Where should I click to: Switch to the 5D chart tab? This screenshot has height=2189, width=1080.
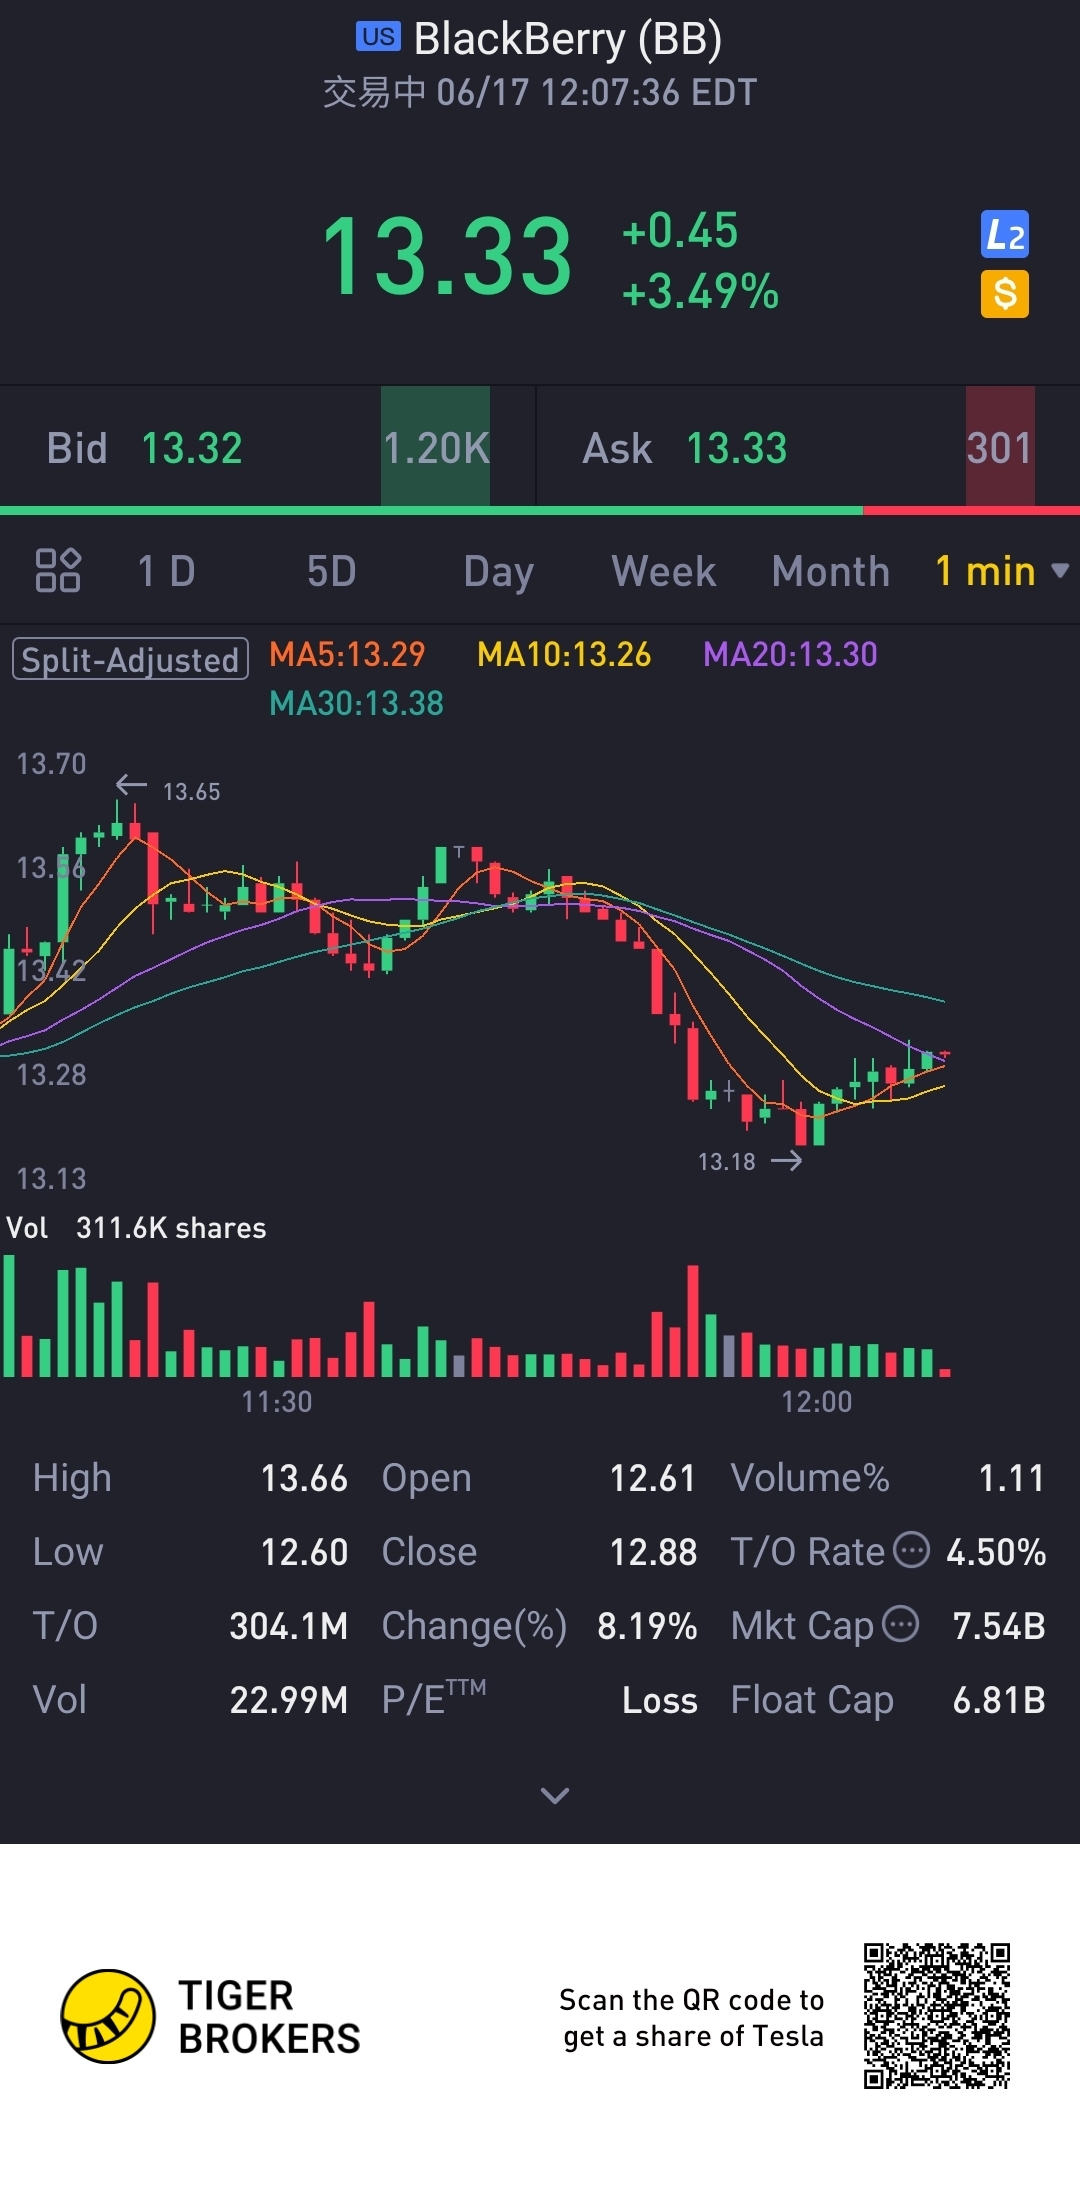pyautogui.click(x=331, y=571)
